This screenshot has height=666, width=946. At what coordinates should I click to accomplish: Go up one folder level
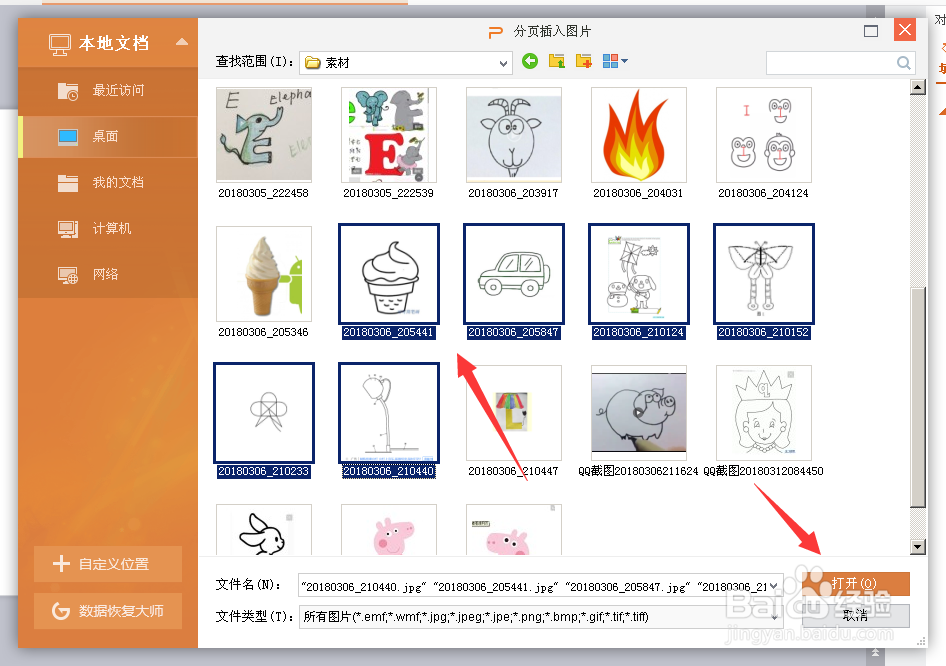557,61
